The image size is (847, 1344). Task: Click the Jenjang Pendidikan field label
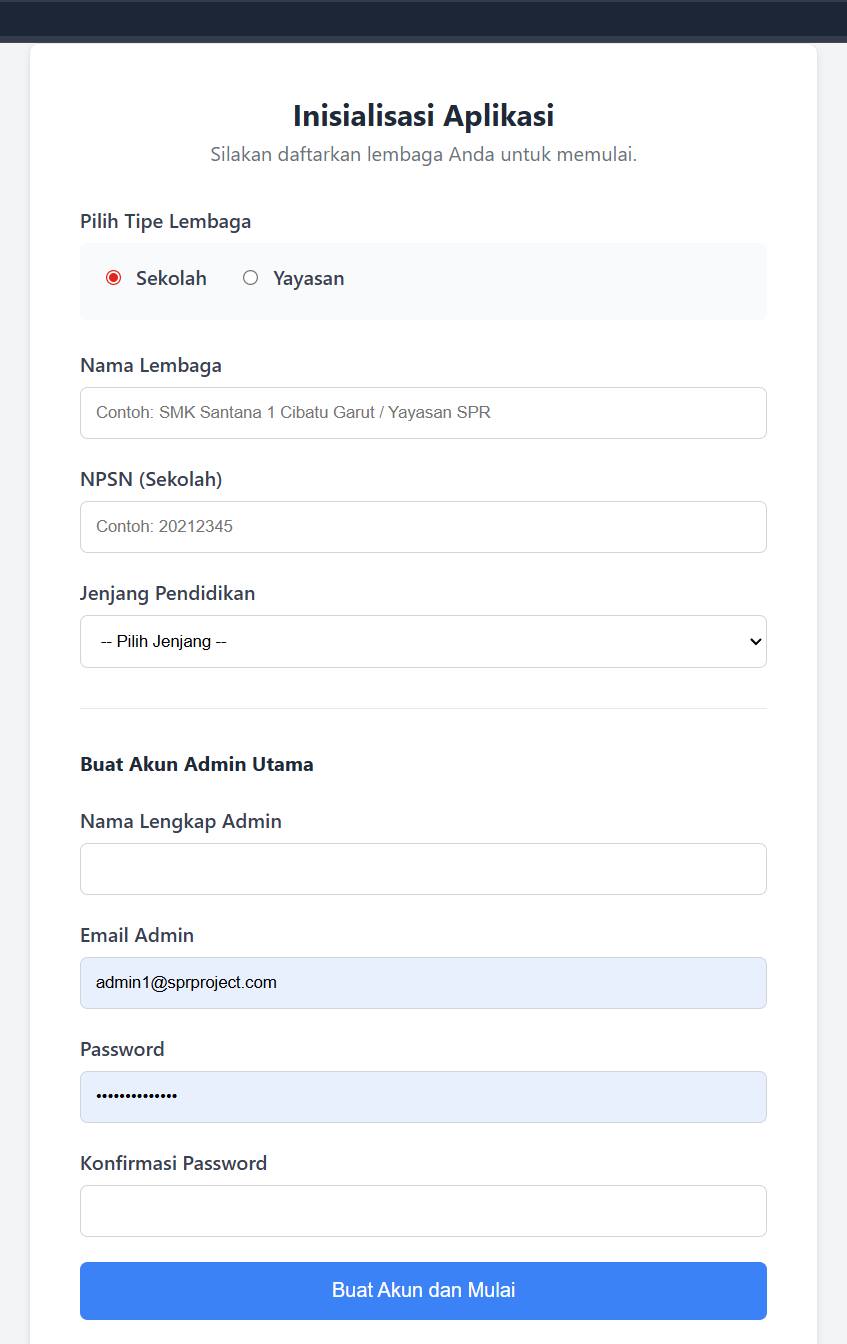tap(167, 593)
